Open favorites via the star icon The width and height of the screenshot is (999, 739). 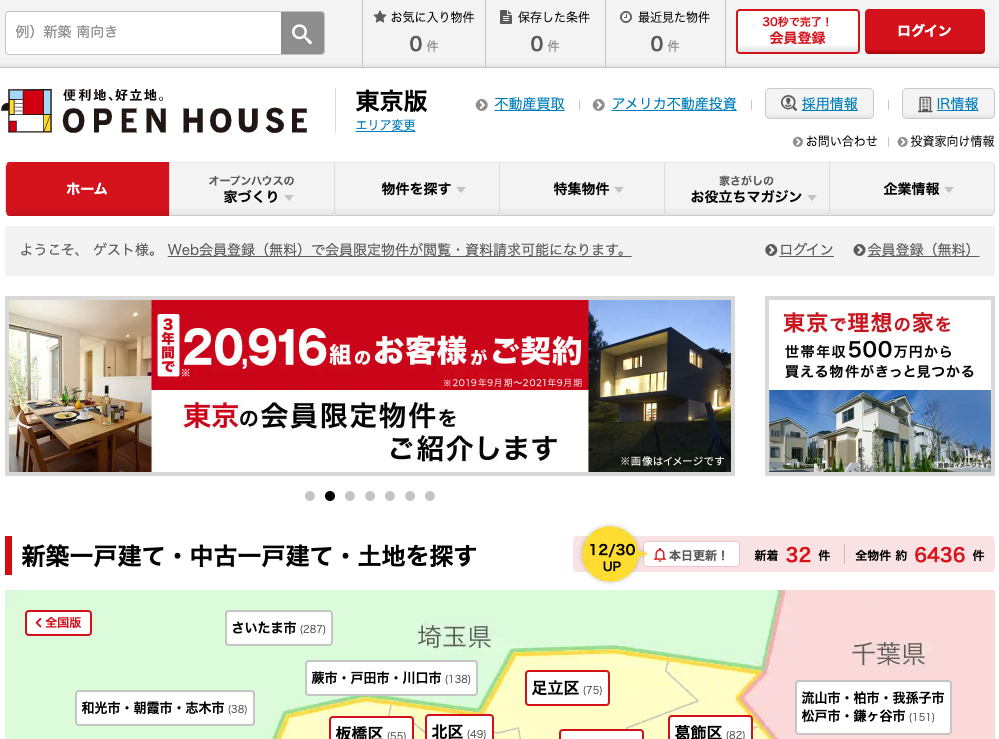tap(380, 17)
